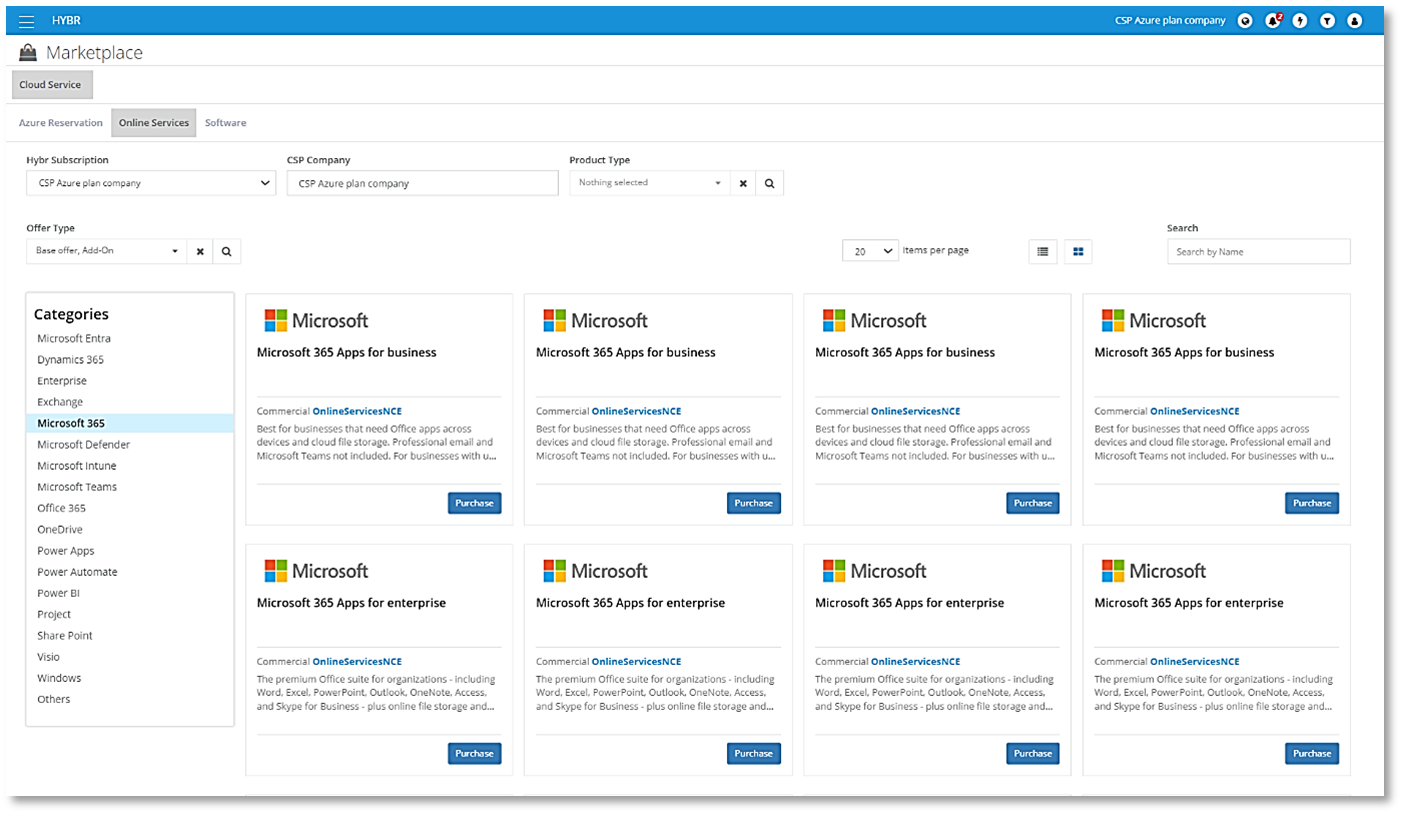The height and width of the screenshot is (815, 1403).
Task: Search by Offer Type magnifier
Action: click(227, 251)
